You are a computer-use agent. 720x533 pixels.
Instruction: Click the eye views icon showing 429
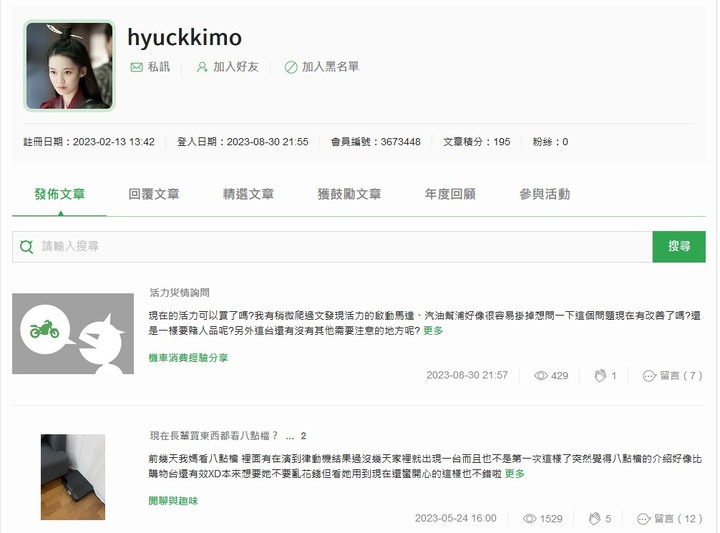pyautogui.click(x=541, y=376)
